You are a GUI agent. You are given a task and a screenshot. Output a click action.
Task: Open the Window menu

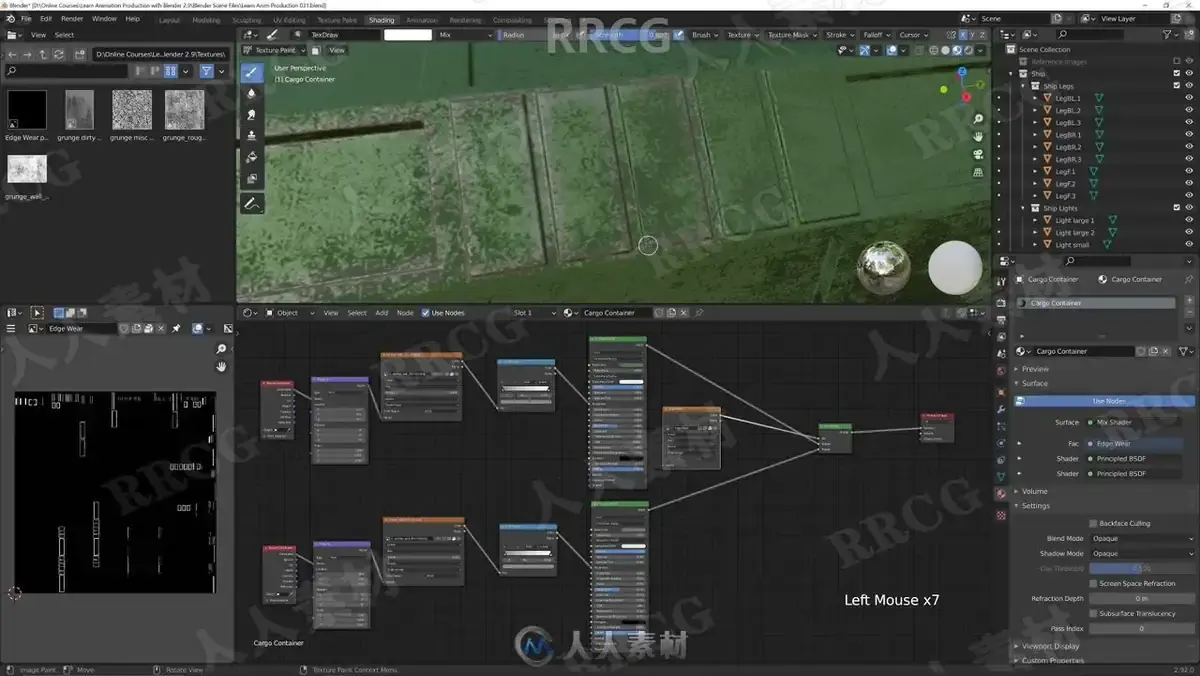(x=104, y=18)
